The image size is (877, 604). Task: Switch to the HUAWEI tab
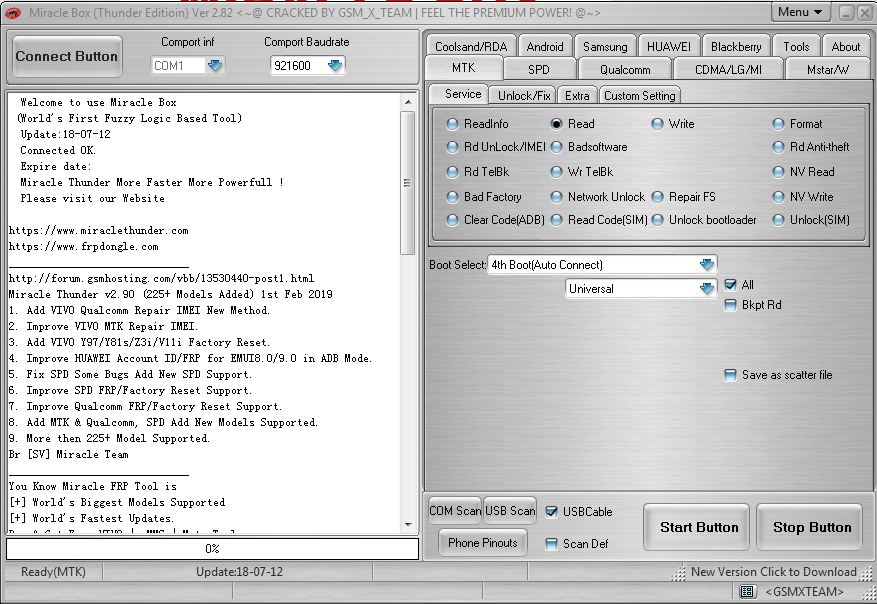(x=668, y=47)
